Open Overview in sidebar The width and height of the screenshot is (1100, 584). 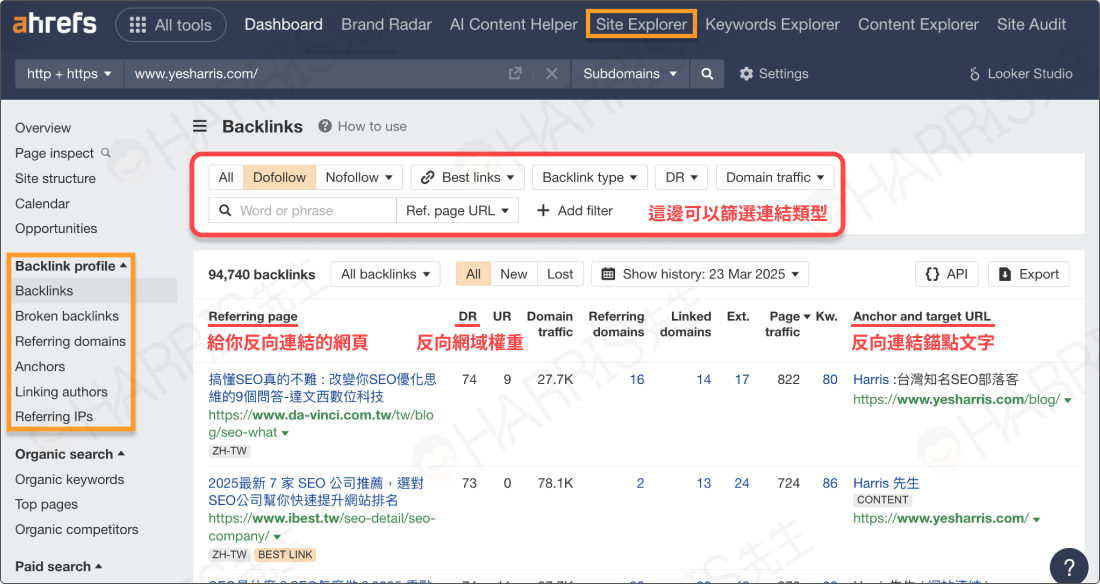pos(43,128)
